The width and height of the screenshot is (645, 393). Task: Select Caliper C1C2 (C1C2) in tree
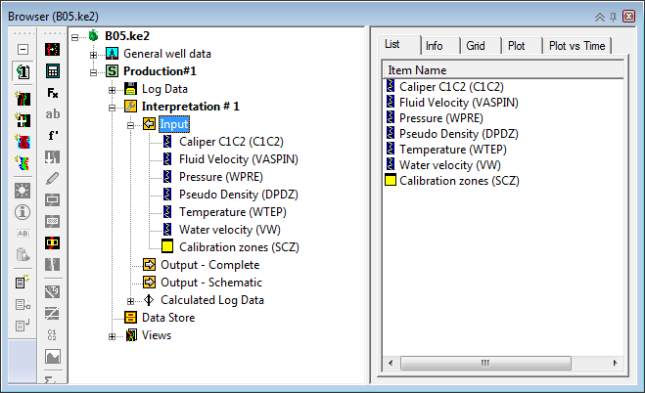click(x=231, y=142)
